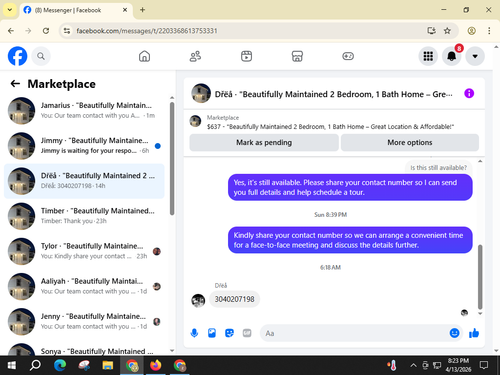Attach a photo using the image icon

point(212,333)
